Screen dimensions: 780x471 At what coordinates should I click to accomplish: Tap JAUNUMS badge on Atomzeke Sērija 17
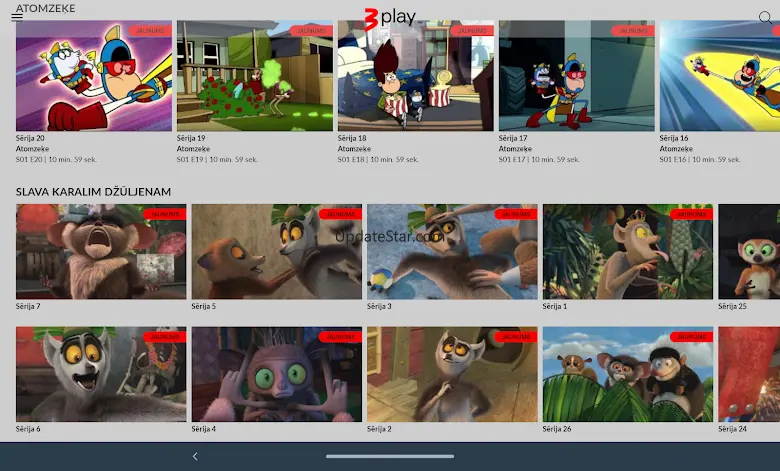633,31
